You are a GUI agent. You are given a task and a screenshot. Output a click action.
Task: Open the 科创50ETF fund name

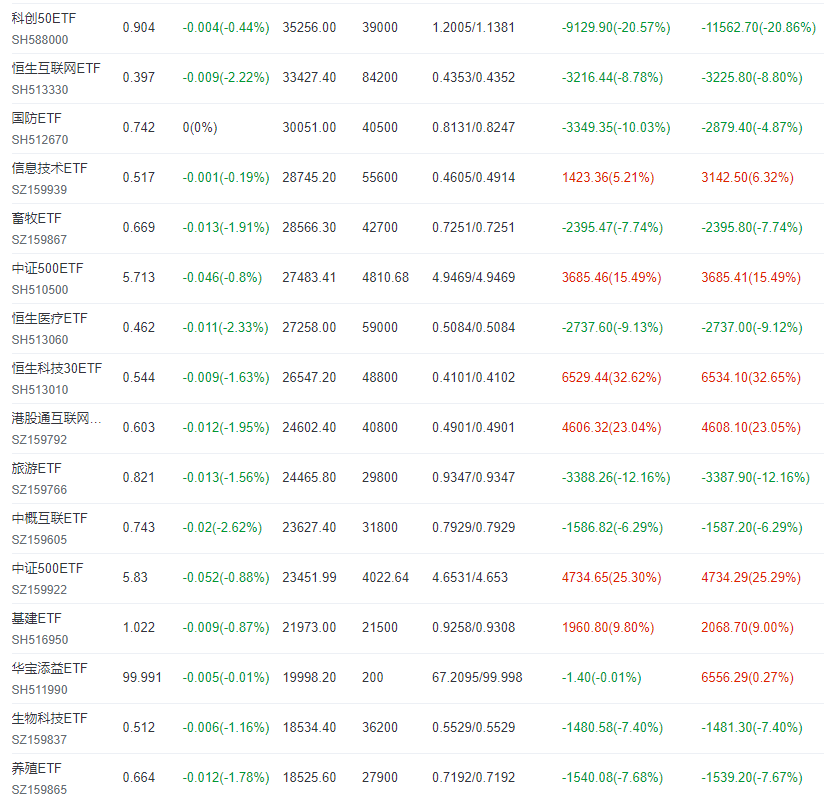[x=44, y=18]
